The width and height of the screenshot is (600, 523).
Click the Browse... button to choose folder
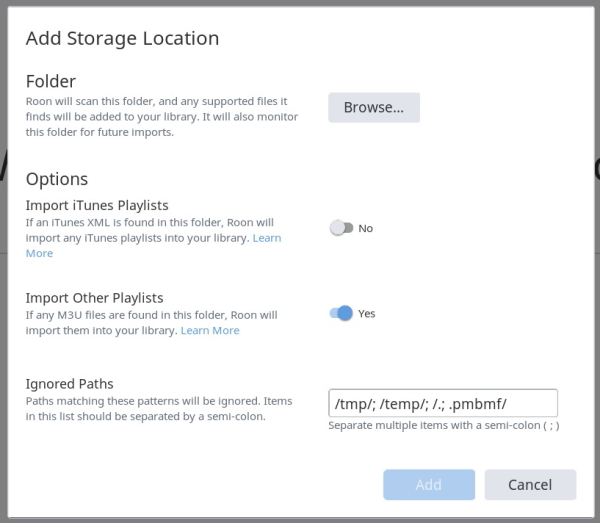pyautogui.click(x=374, y=108)
